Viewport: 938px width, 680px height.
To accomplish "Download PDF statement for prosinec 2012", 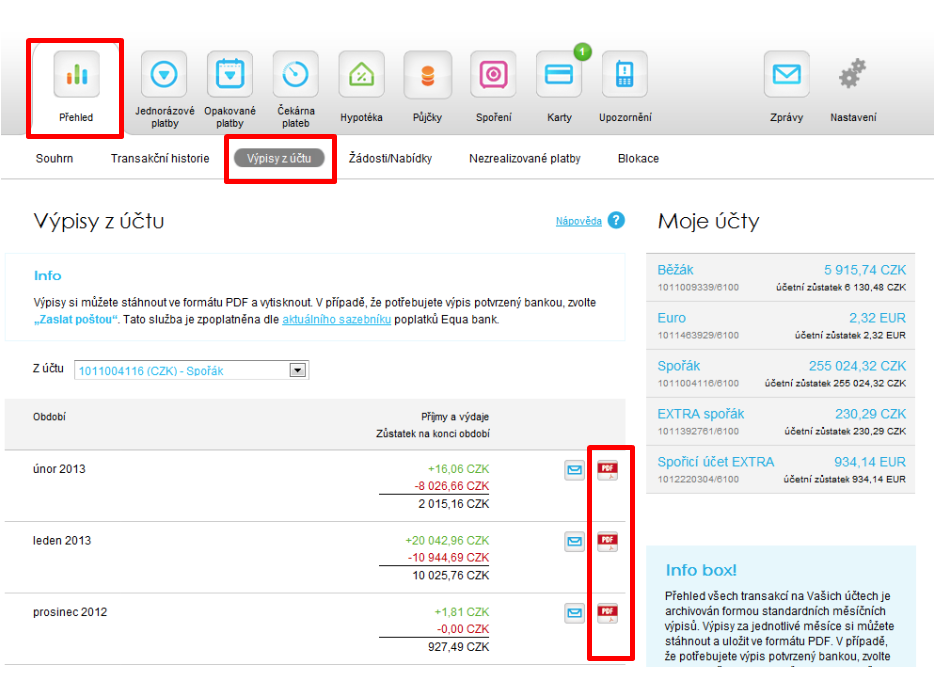I will click(607, 613).
